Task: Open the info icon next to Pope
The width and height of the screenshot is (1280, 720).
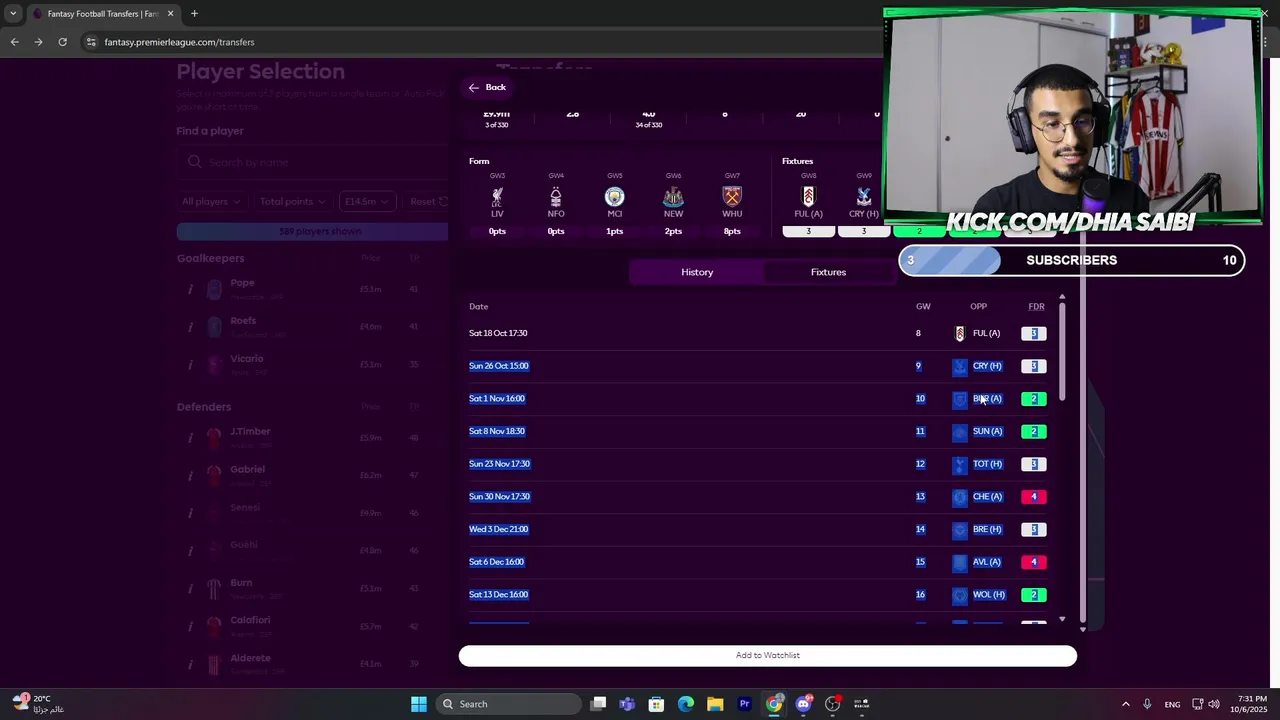Action: (x=190, y=290)
